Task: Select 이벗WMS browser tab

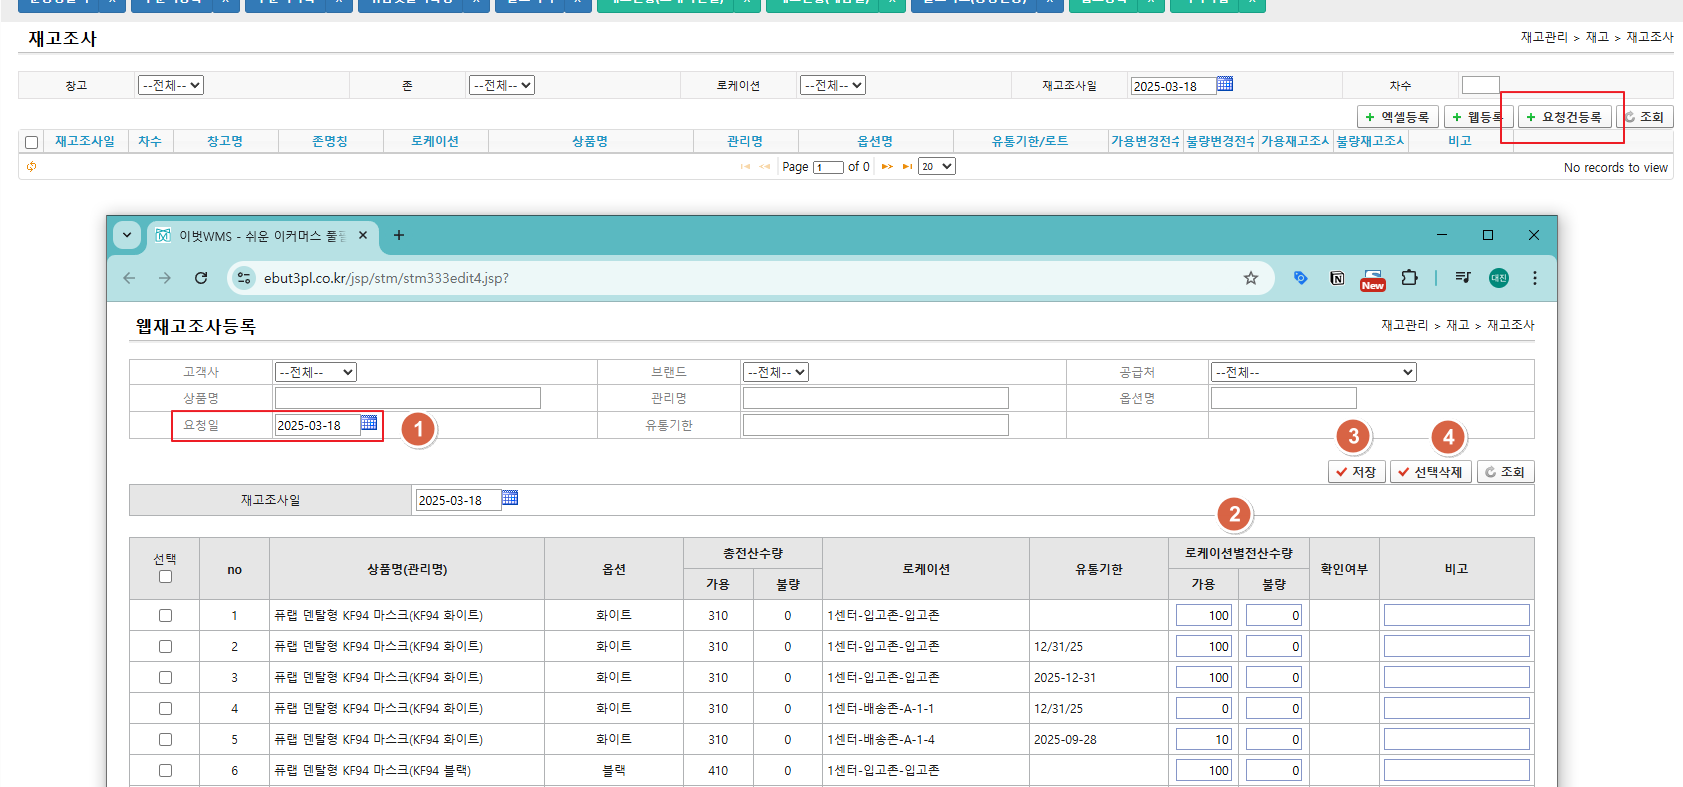Action: [263, 236]
